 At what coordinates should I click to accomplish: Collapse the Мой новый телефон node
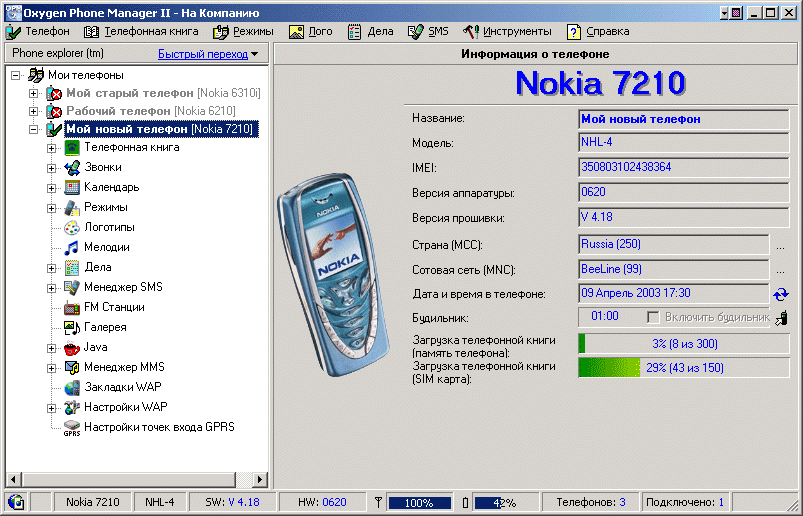tap(33, 130)
